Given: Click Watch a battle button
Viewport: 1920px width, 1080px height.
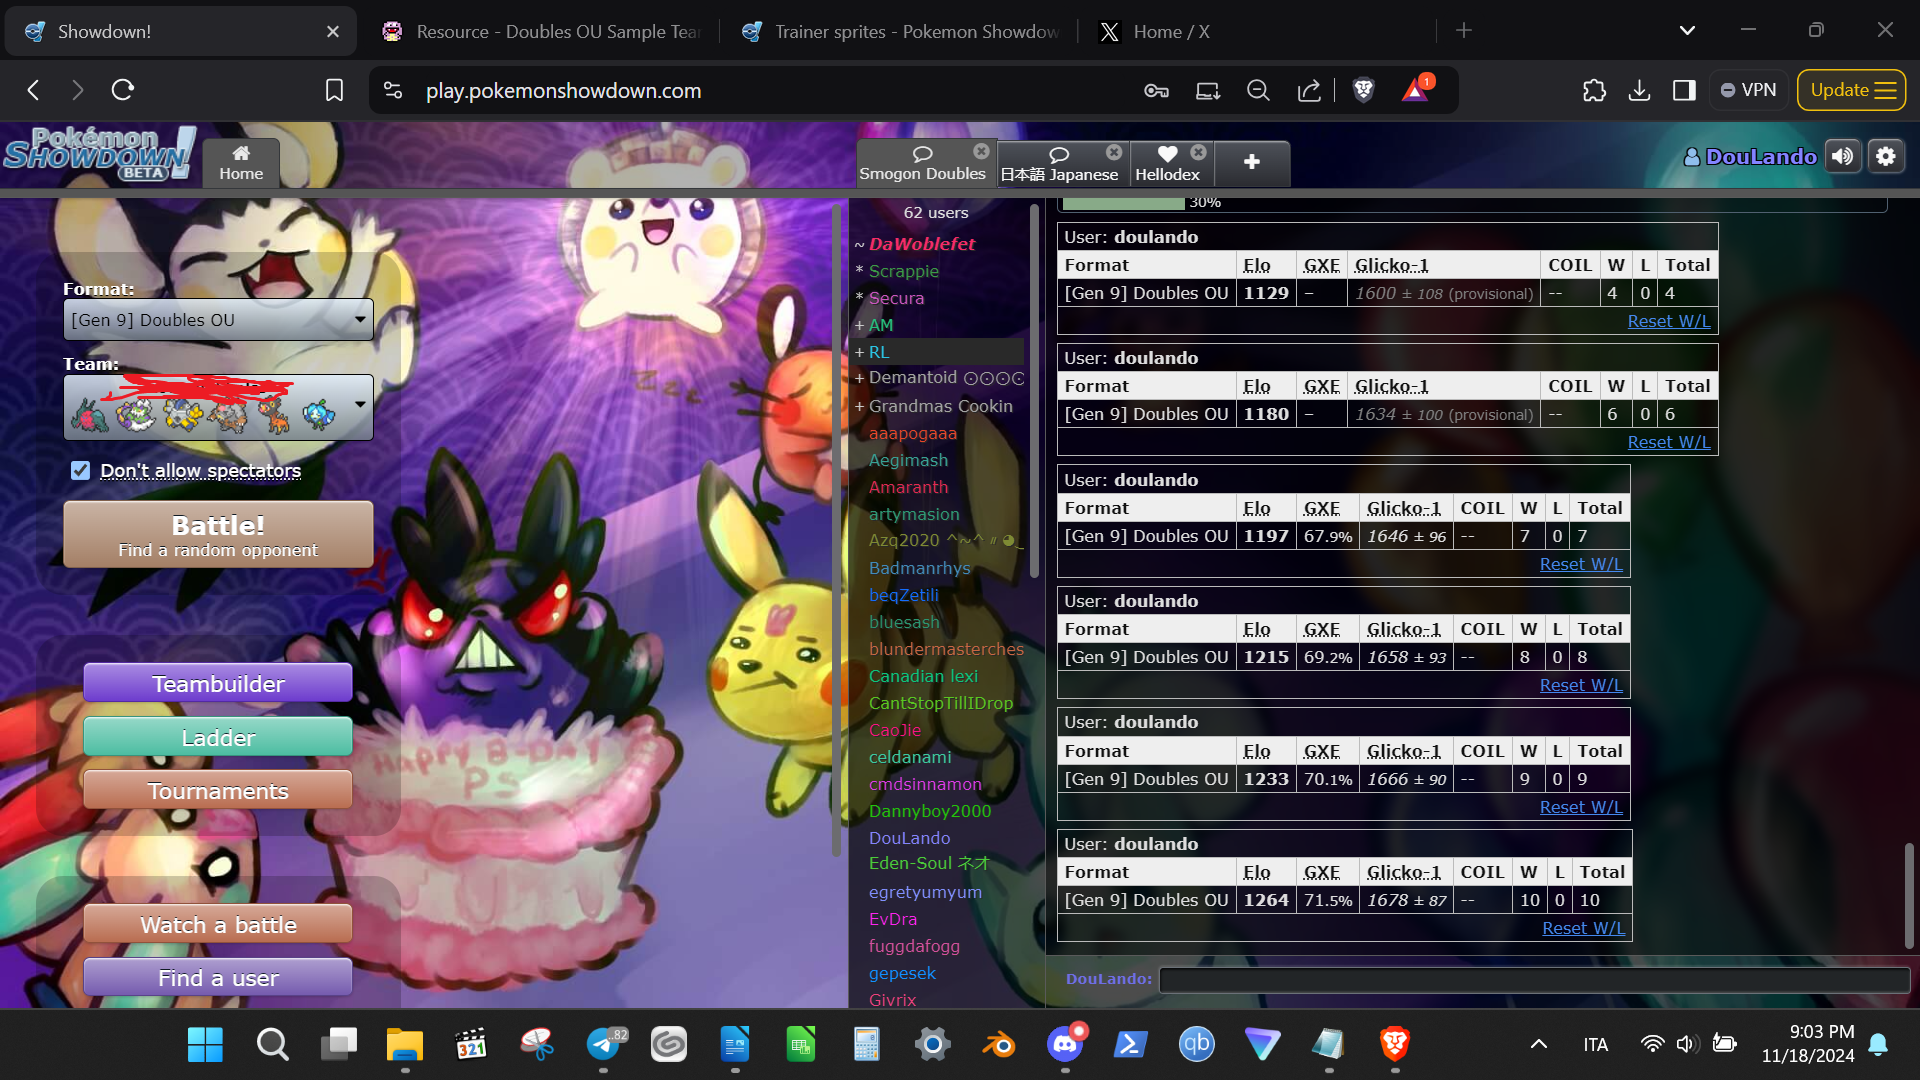Looking at the screenshot, I should 218,925.
